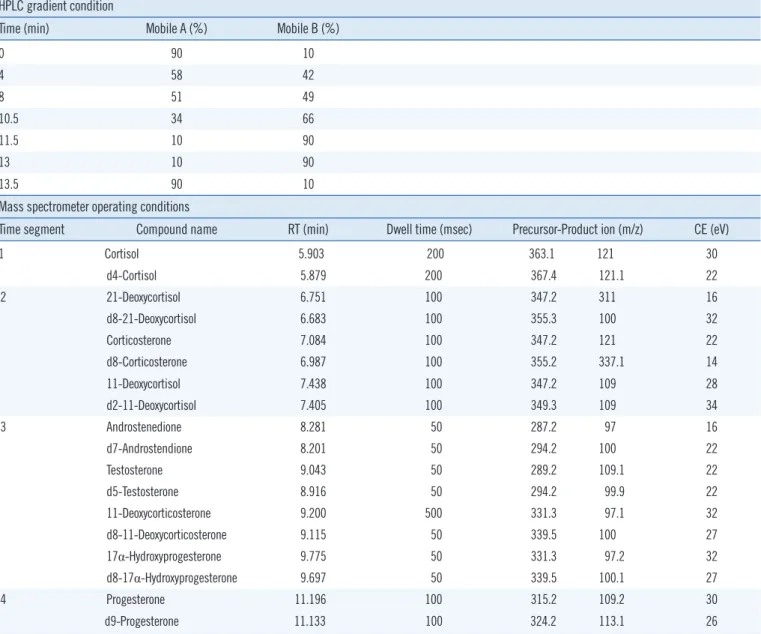Click the CE value 34

711,405
